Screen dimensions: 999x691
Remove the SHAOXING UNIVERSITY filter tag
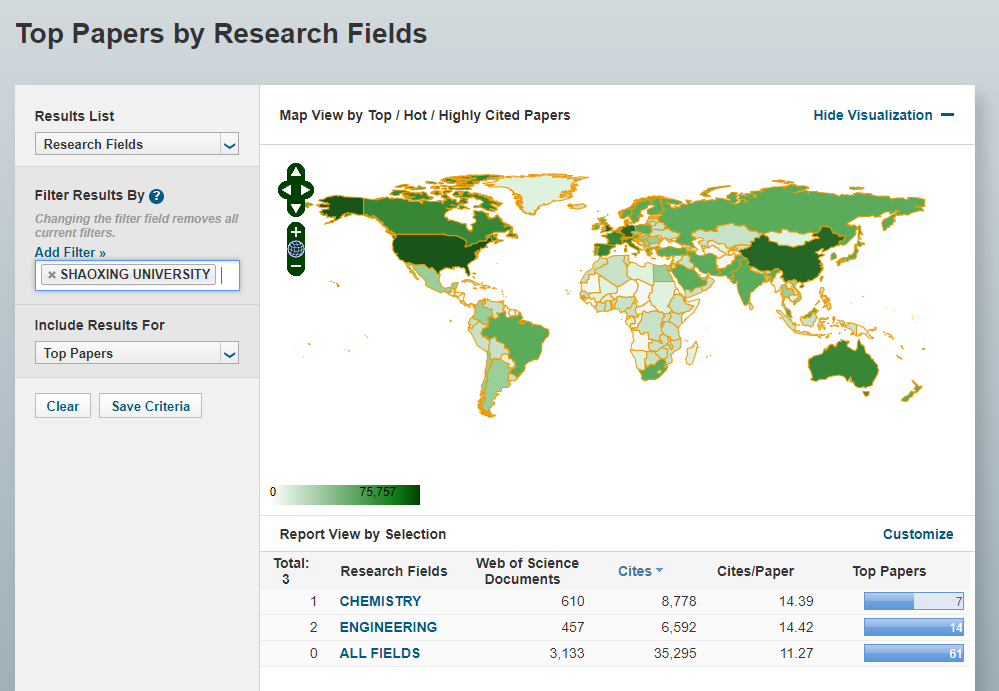pos(52,275)
